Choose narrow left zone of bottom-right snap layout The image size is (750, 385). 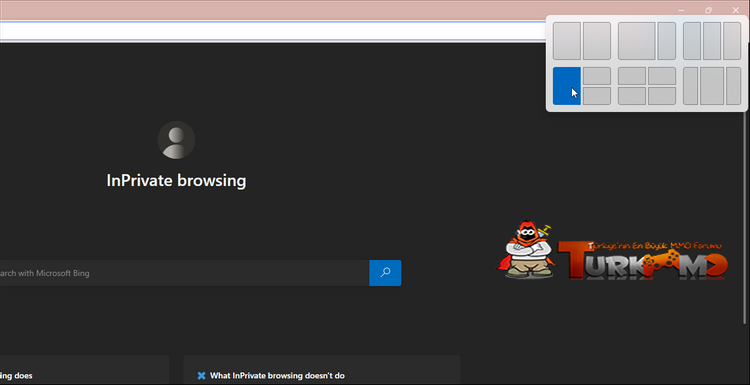[x=690, y=86]
